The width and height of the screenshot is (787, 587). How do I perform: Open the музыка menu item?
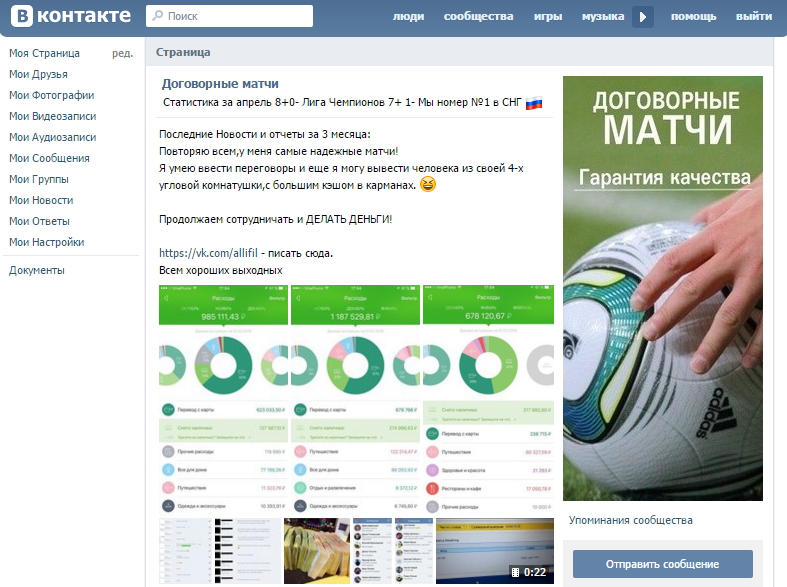click(603, 16)
